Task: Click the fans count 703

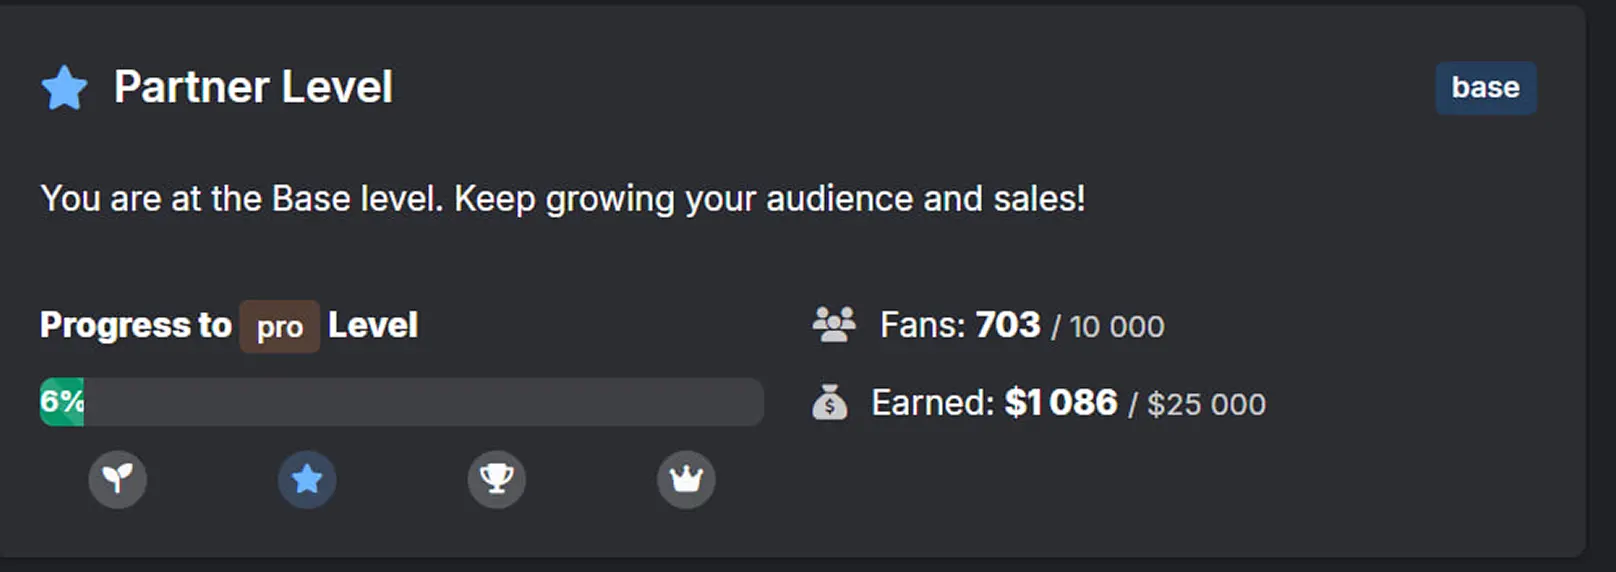Action: [1007, 325]
